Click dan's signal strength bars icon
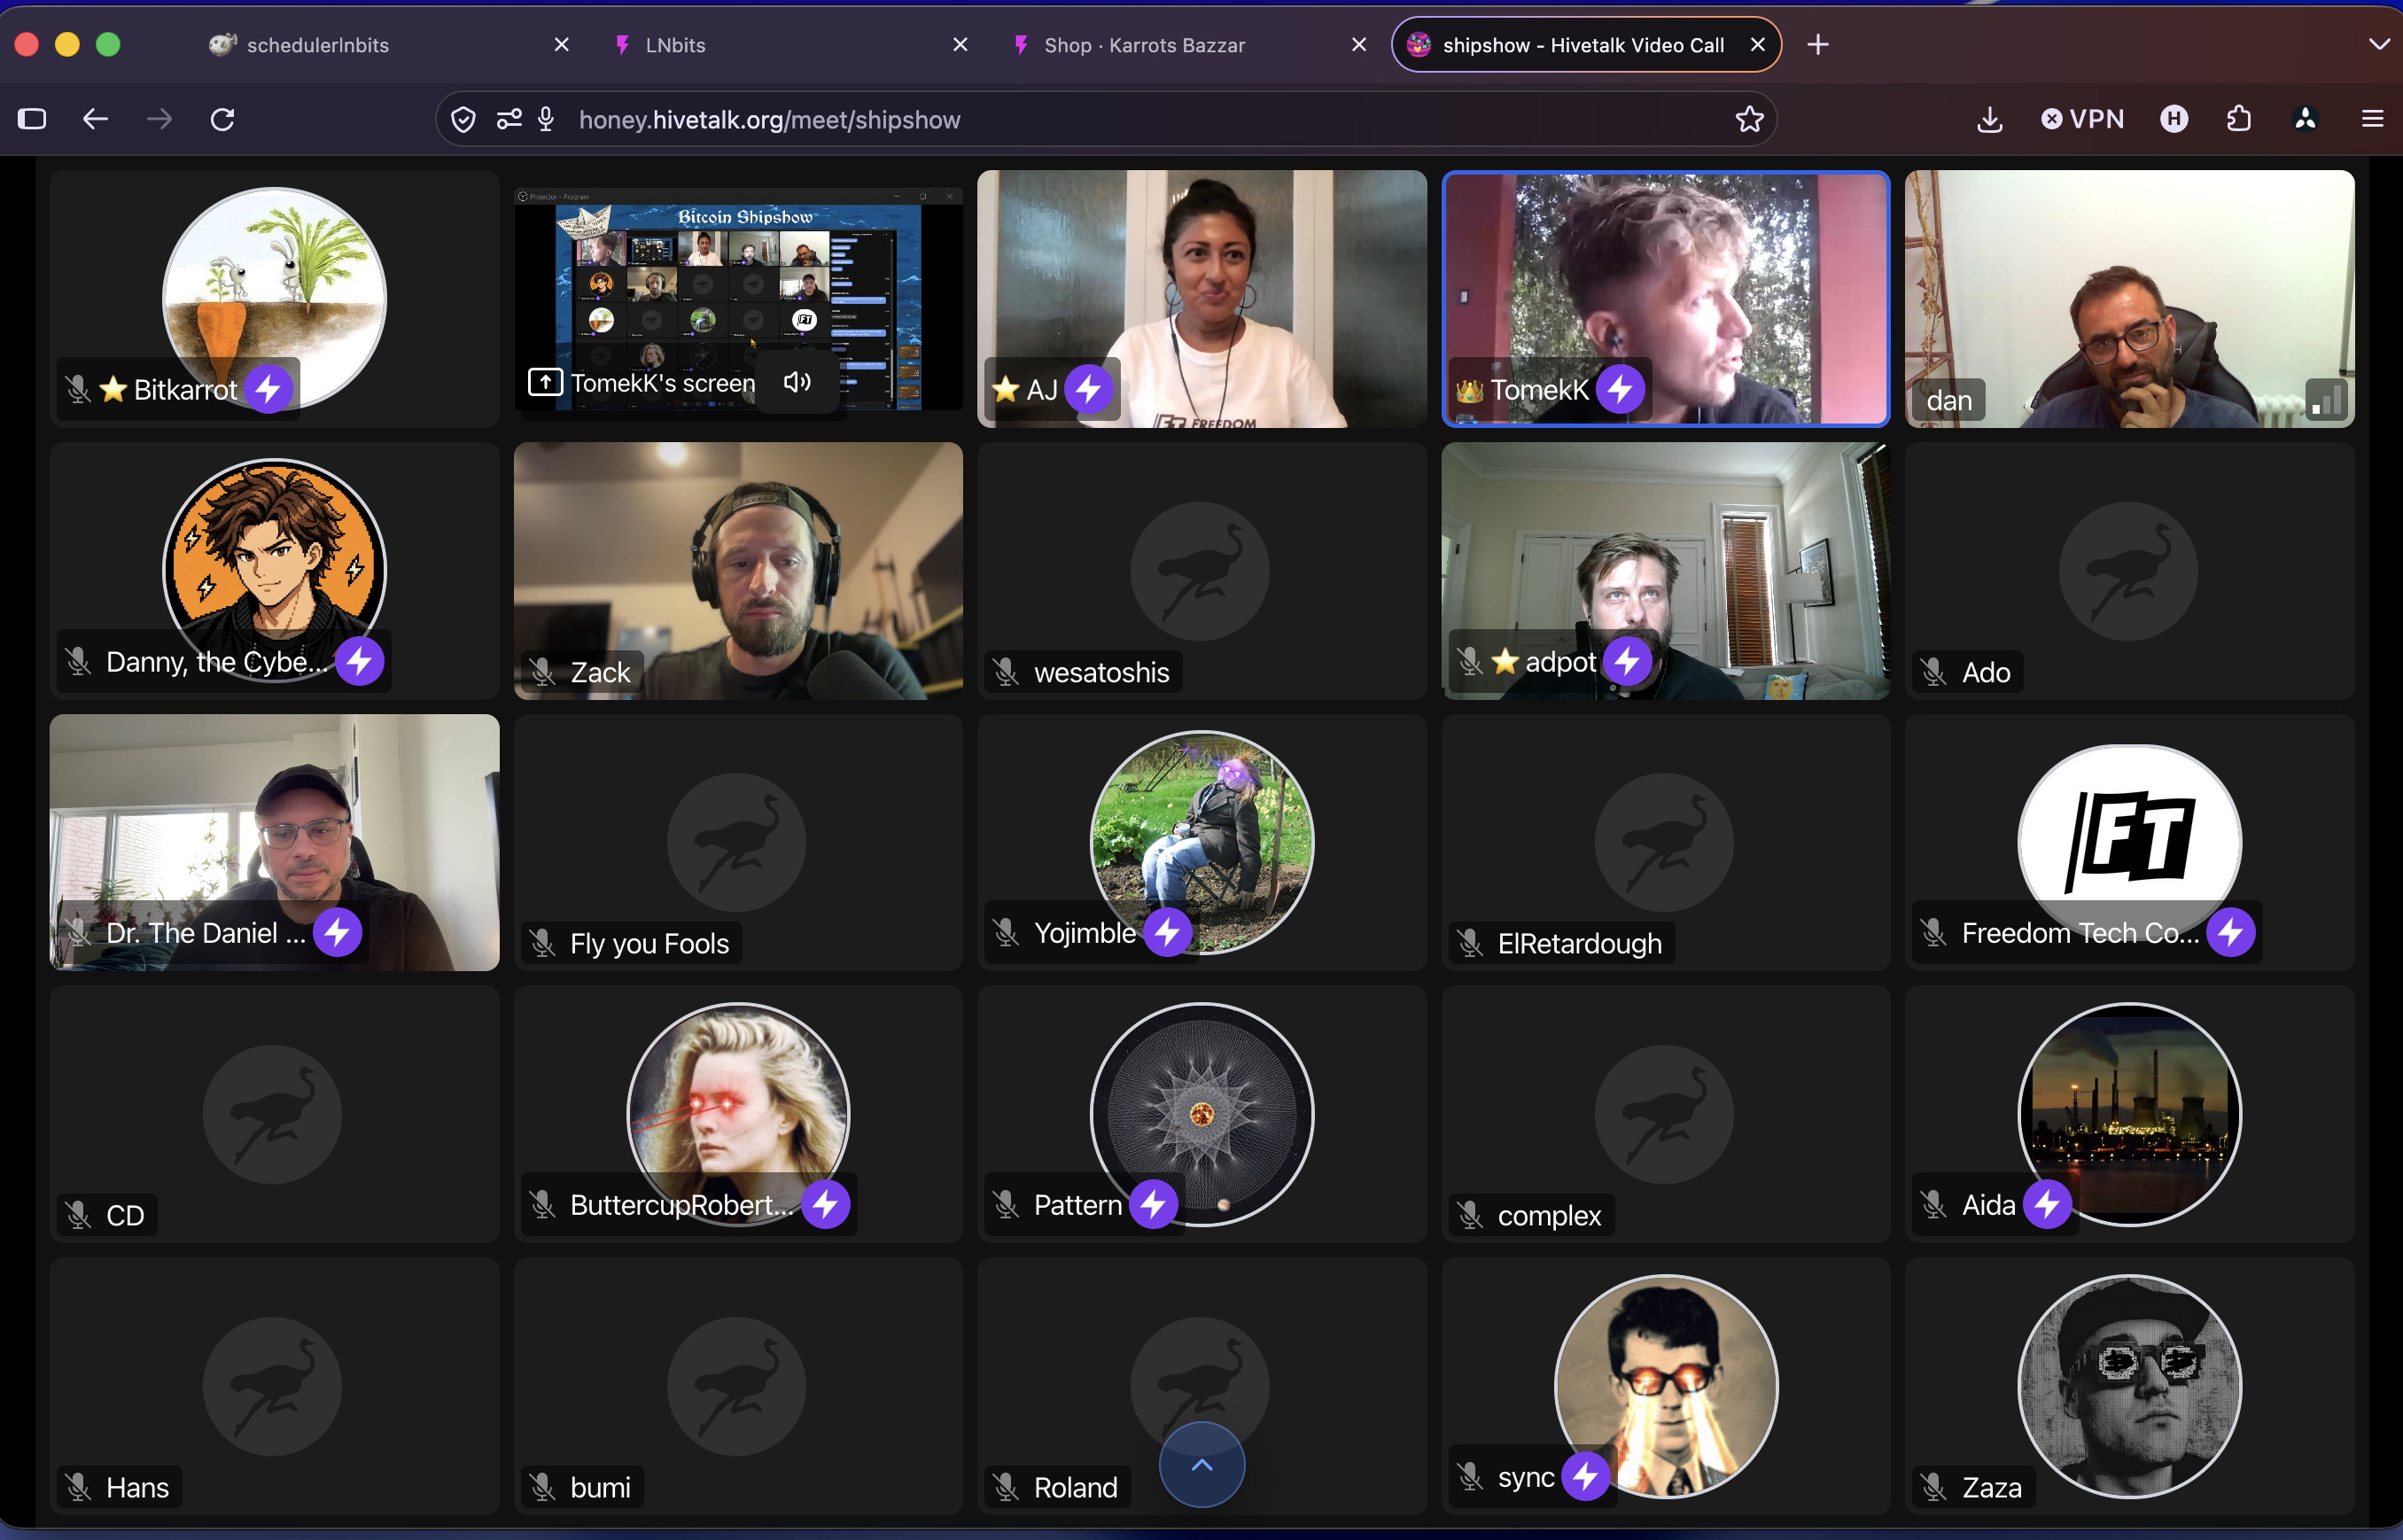 [2326, 400]
